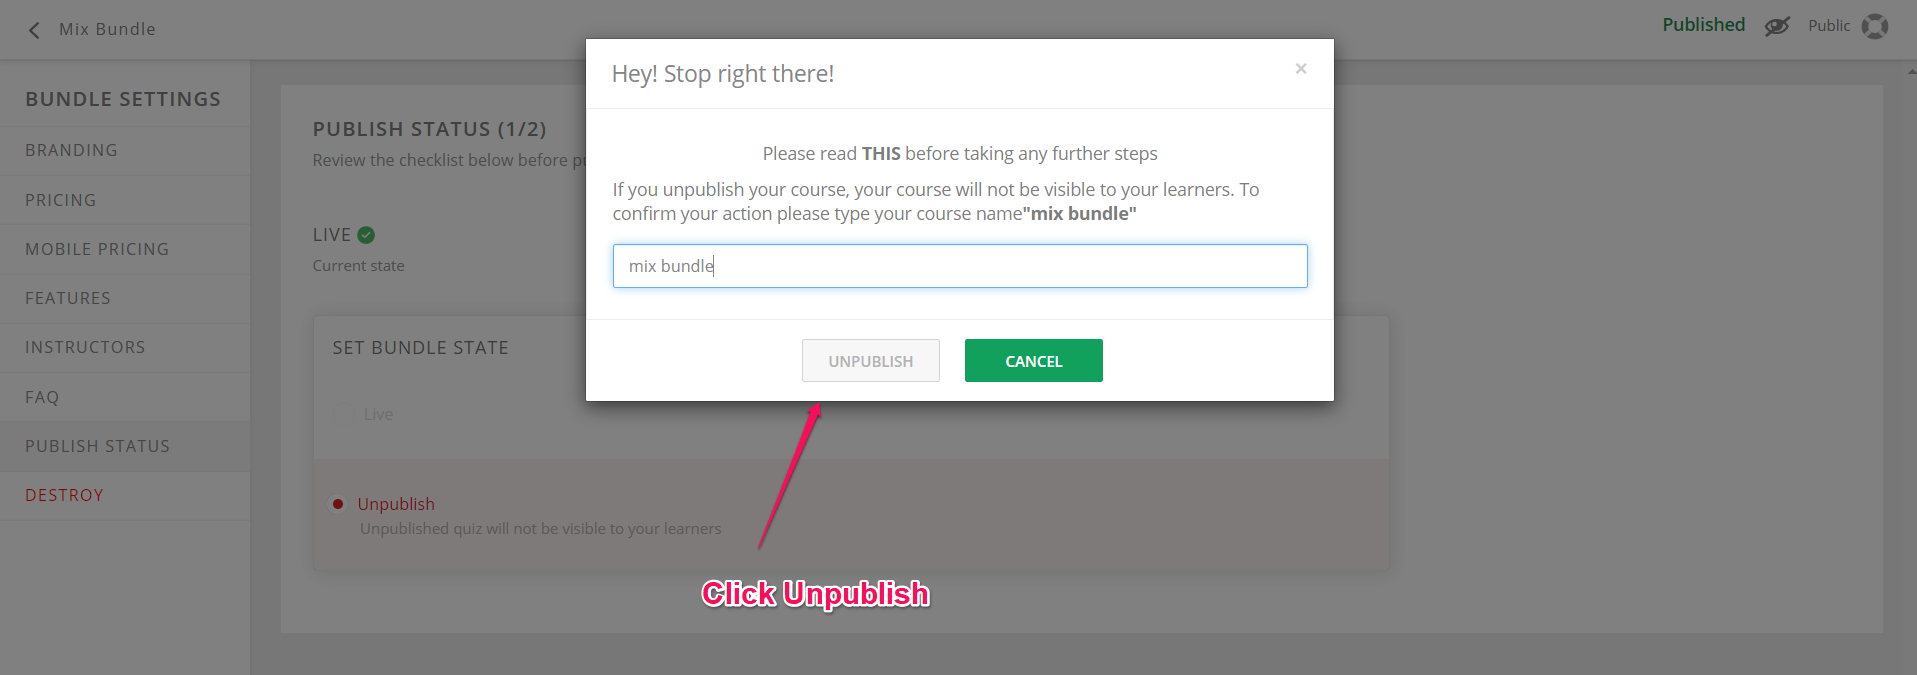Click the Public label in the header
Image resolution: width=1917 pixels, height=675 pixels.
[1829, 26]
